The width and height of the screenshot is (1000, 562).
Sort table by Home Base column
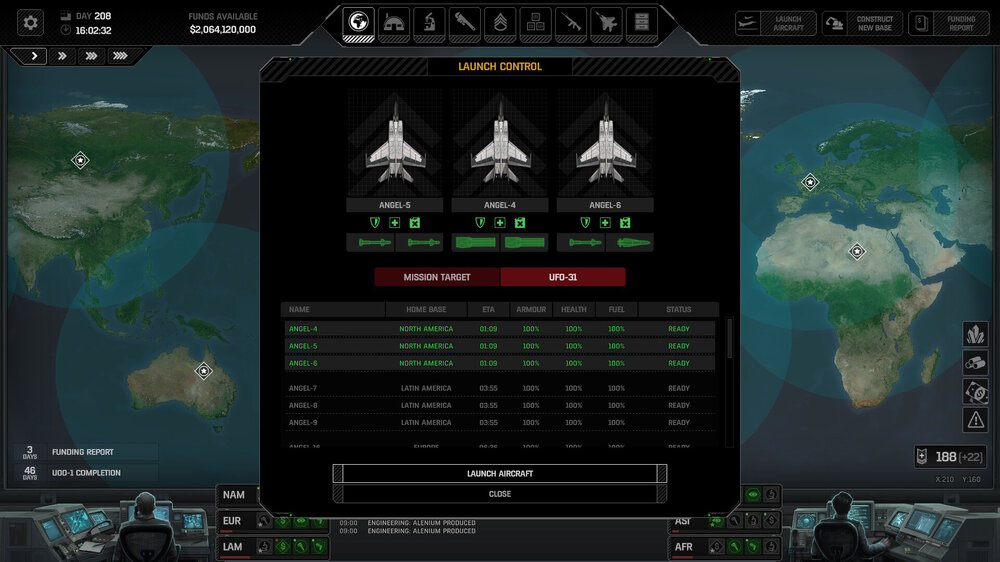point(426,309)
